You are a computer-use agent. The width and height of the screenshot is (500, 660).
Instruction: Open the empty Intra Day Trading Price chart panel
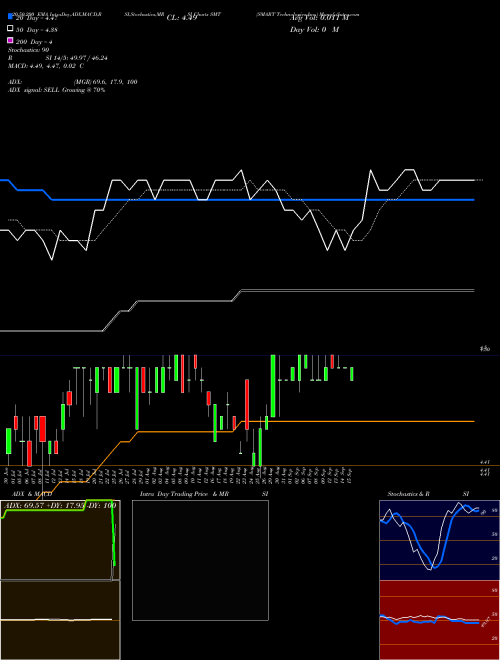click(x=200, y=560)
